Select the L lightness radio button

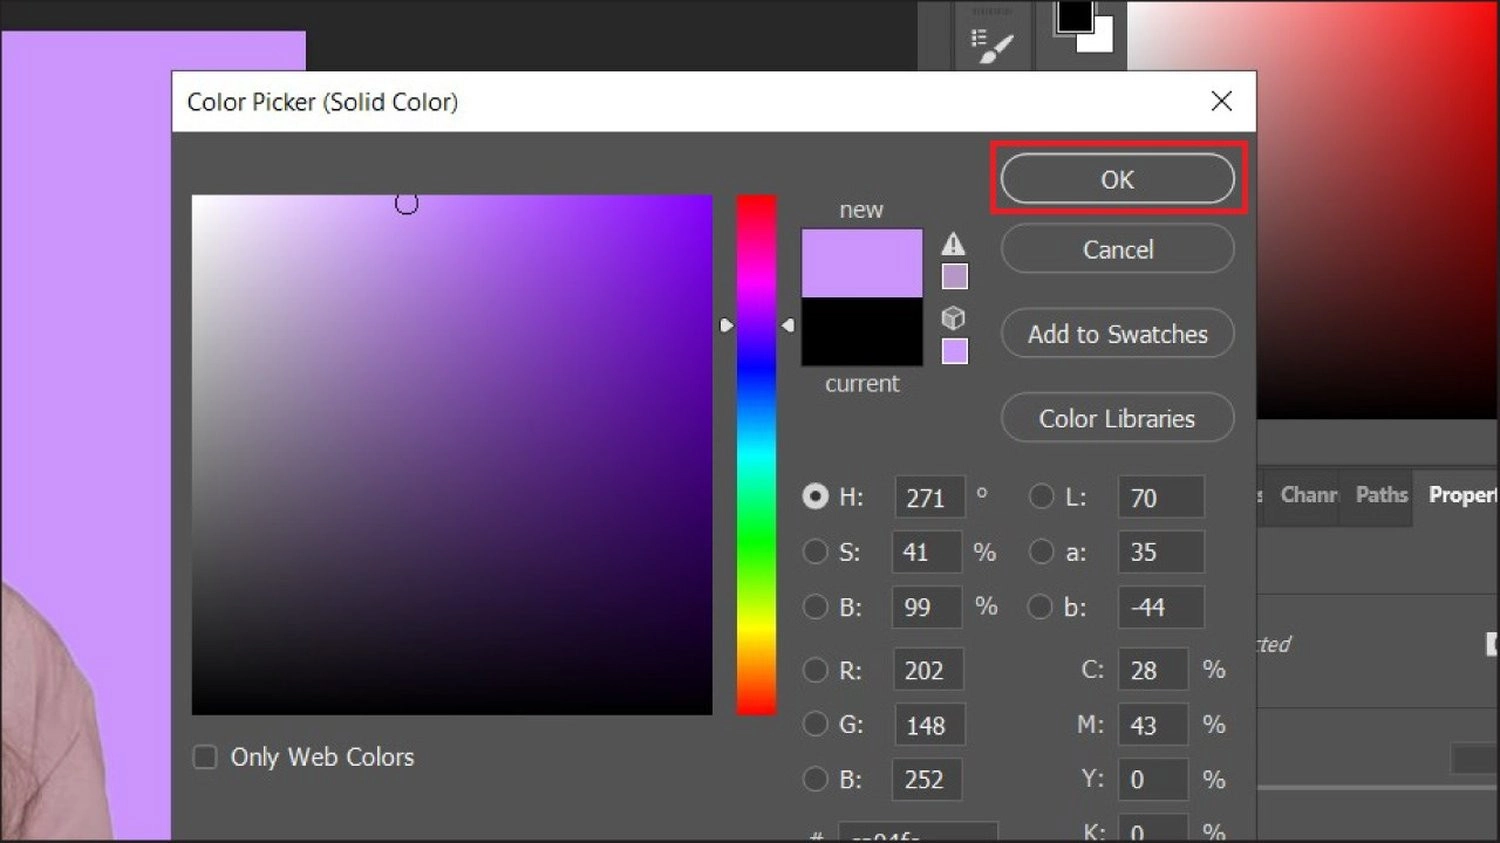pyautogui.click(x=1041, y=497)
